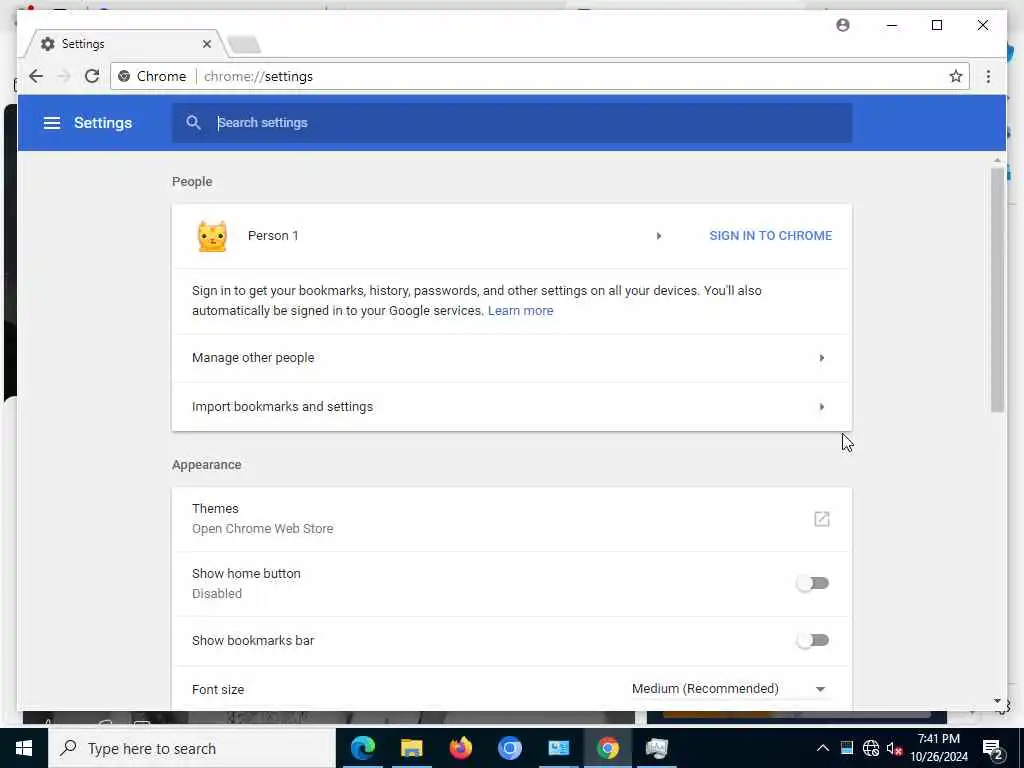Click the muted volume tray icon
Image resolution: width=1024 pixels, height=768 pixels.
click(x=894, y=748)
